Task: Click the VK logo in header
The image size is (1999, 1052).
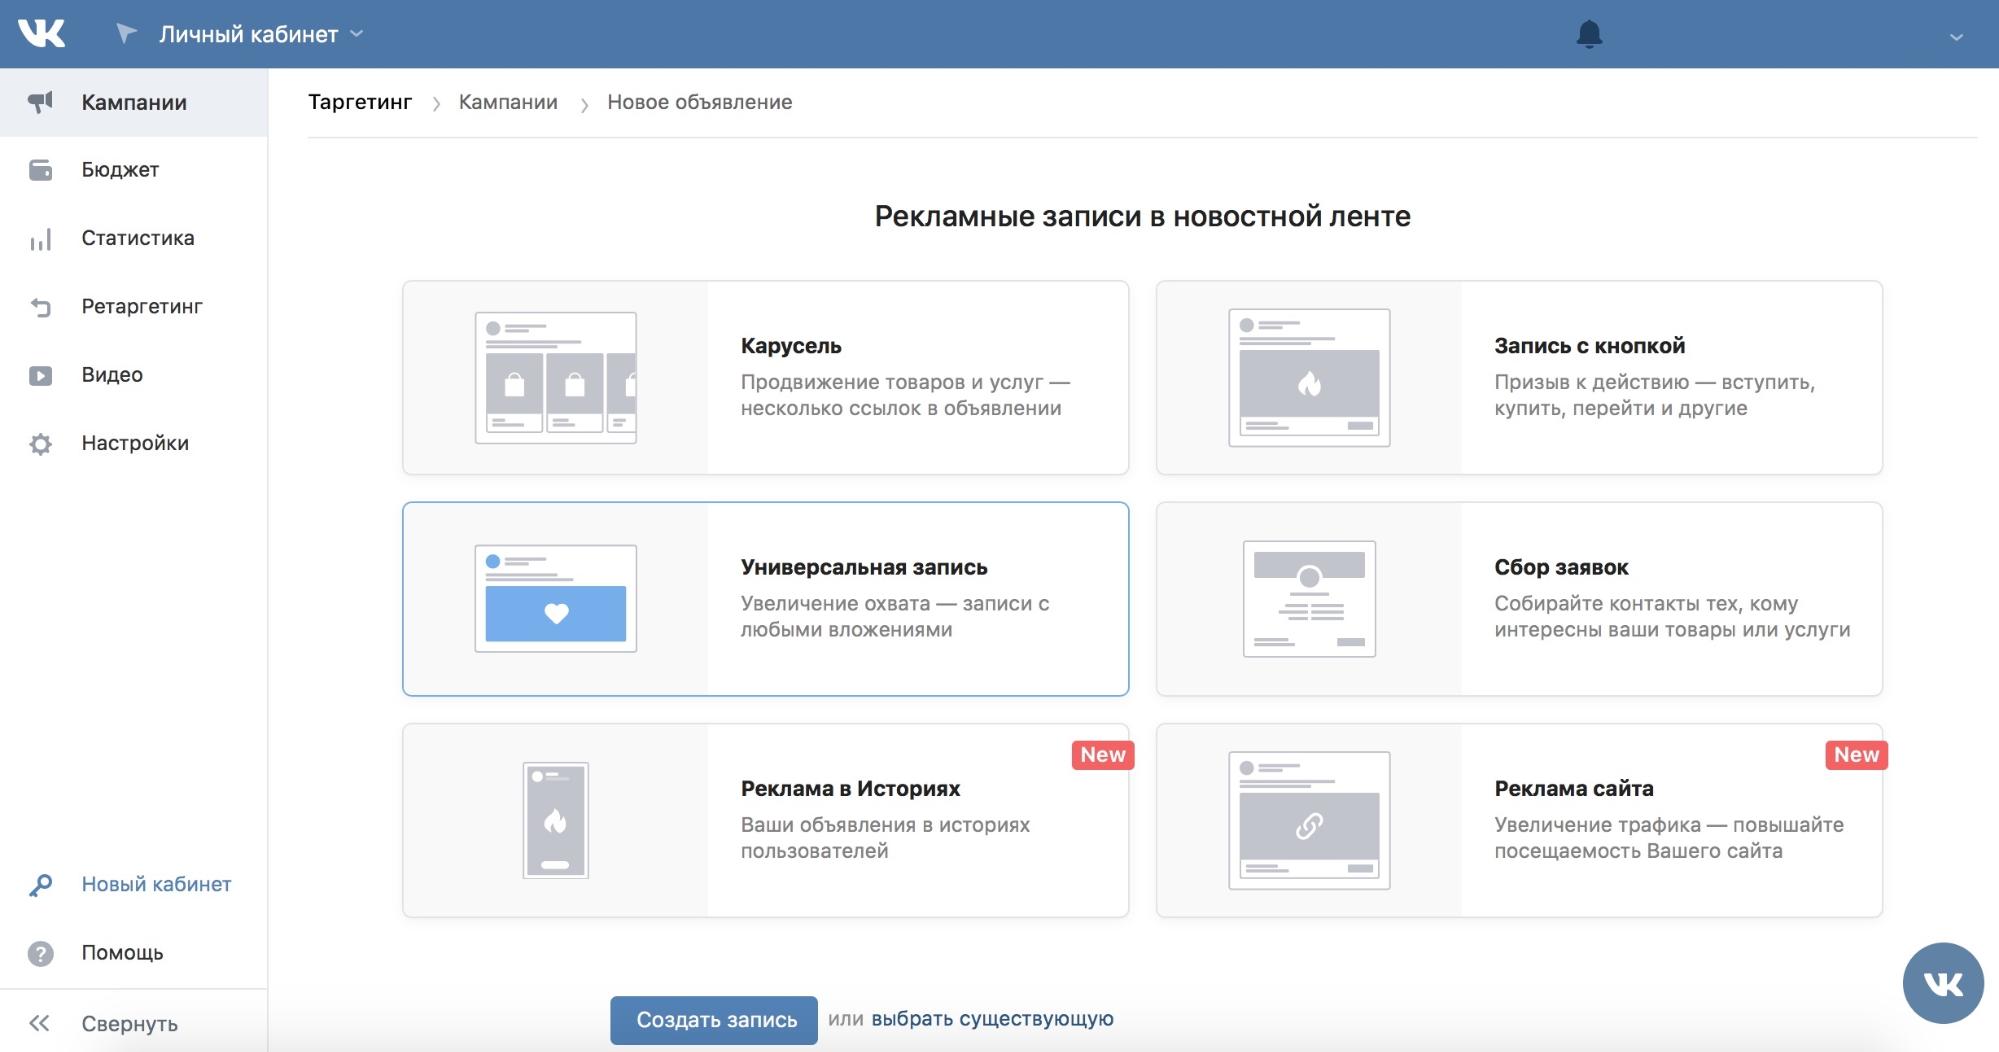Action: tap(42, 34)
